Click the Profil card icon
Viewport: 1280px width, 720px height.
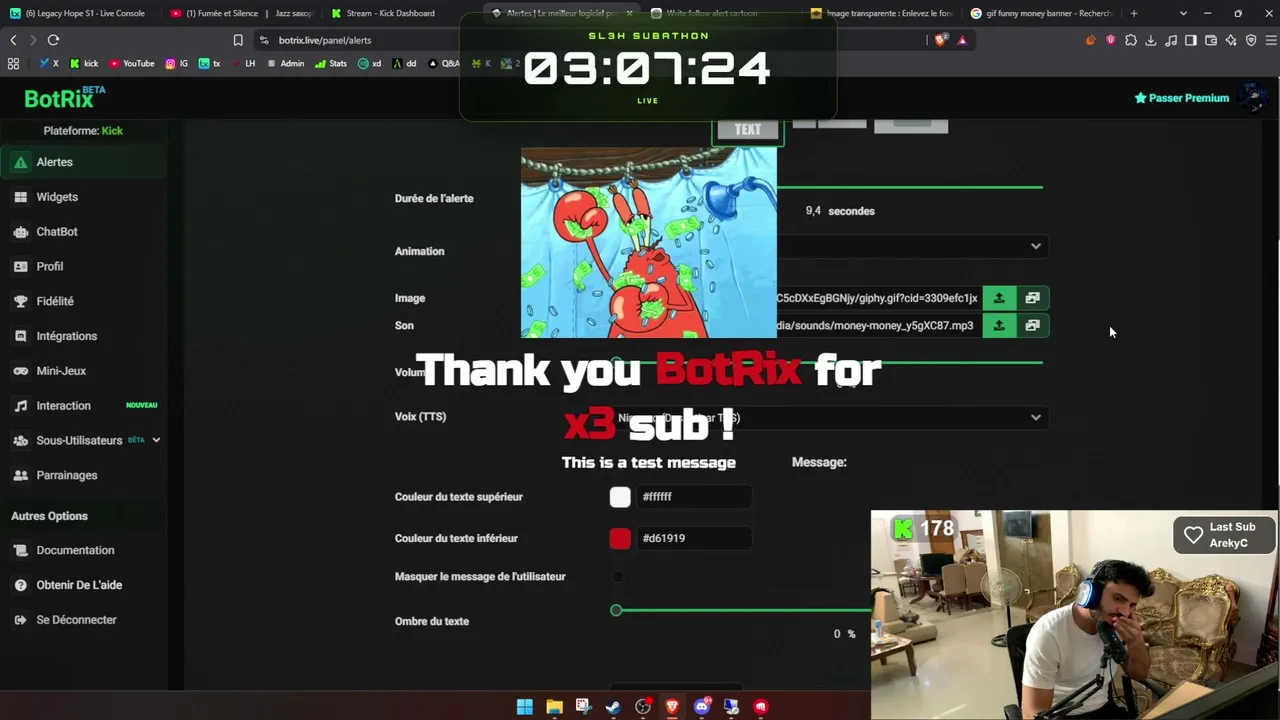[x=20, y=267]
